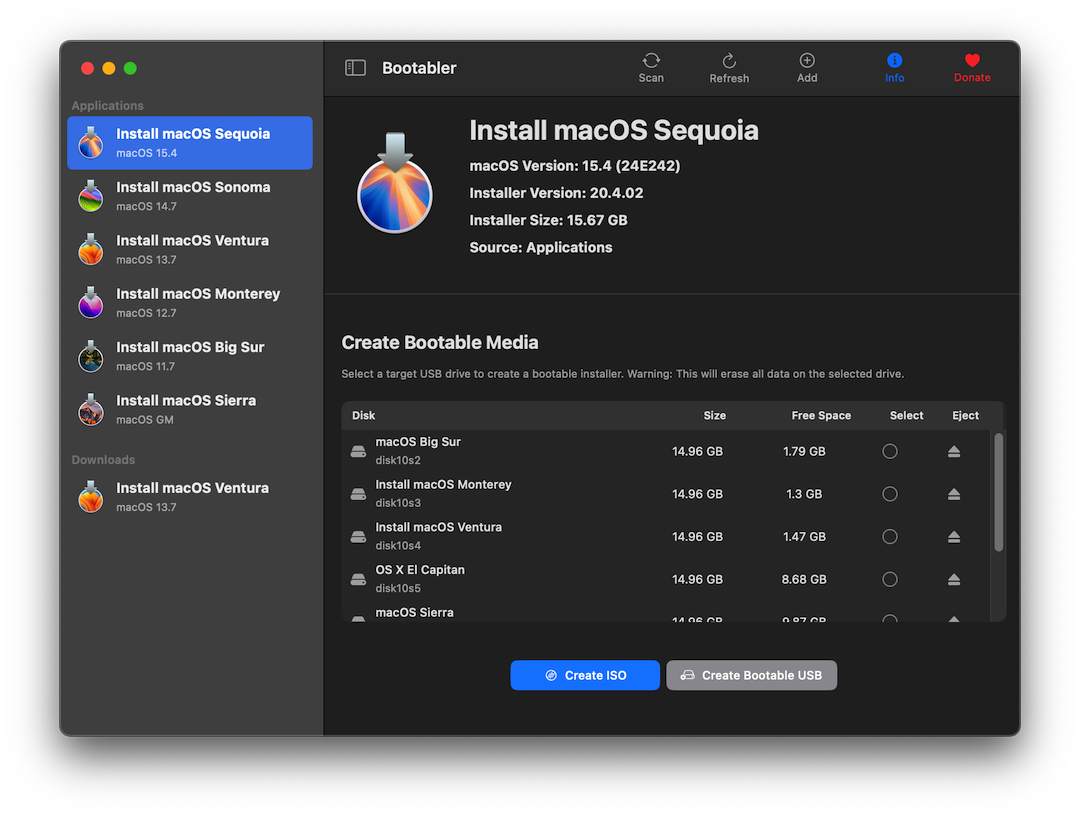The width and height of the screenshot is (1080, 815).
Task: Click the Size column header
Action: click(714, 415)
